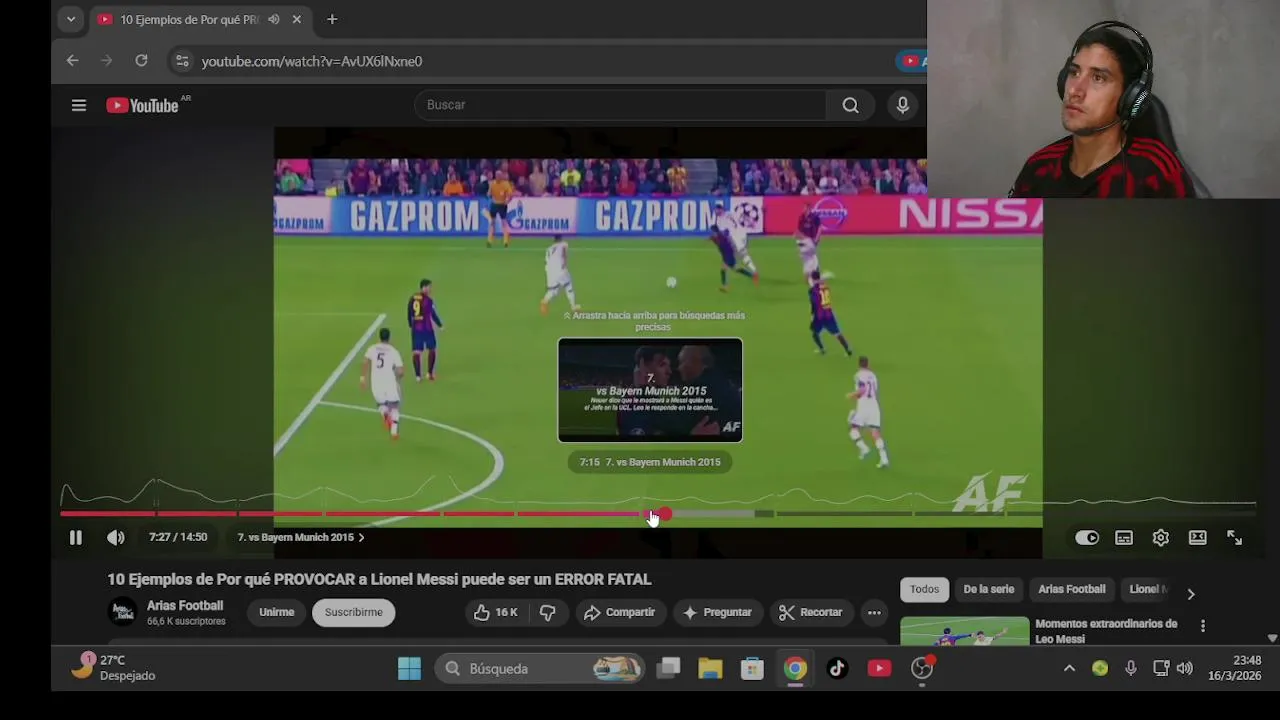Viewport: 1280px width, 720px height.
Task: Mute tab via speaker icon on tab
Action: click(273, 19)
